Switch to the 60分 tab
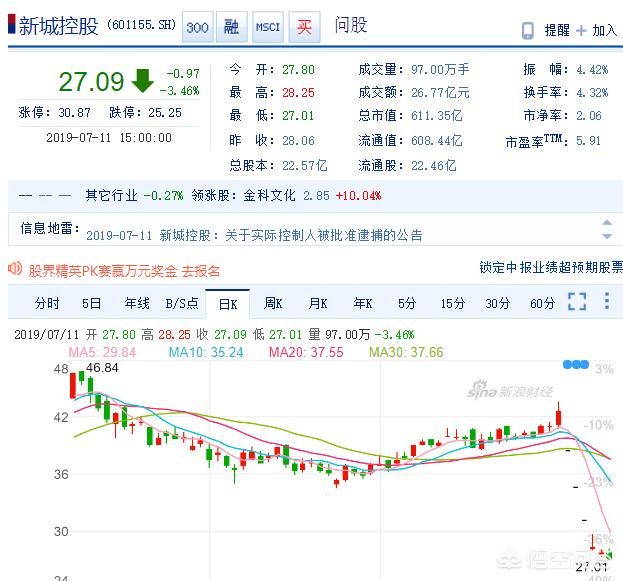Viewport: 623px width, 581px height. [542, 304]
